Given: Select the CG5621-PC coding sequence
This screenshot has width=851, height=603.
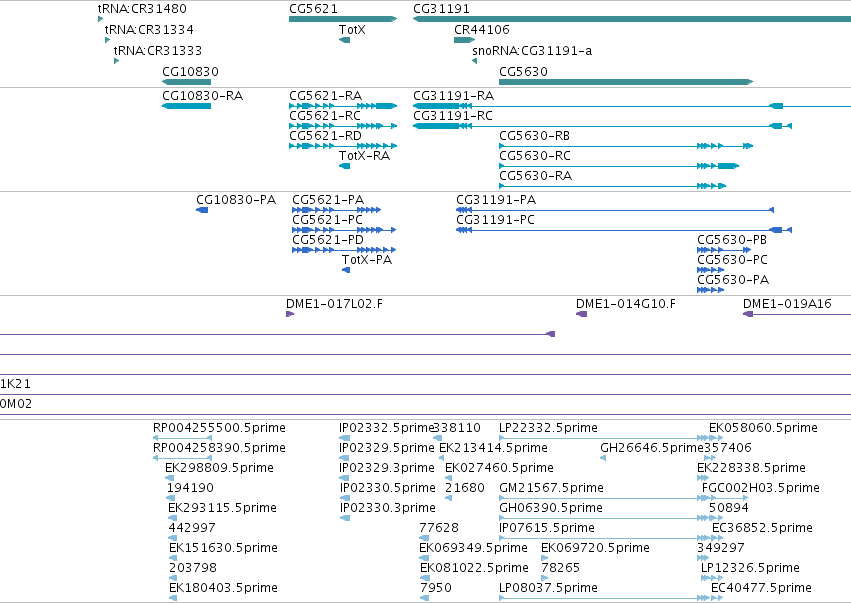Looking at the screenshot, I should click(344, 230).
